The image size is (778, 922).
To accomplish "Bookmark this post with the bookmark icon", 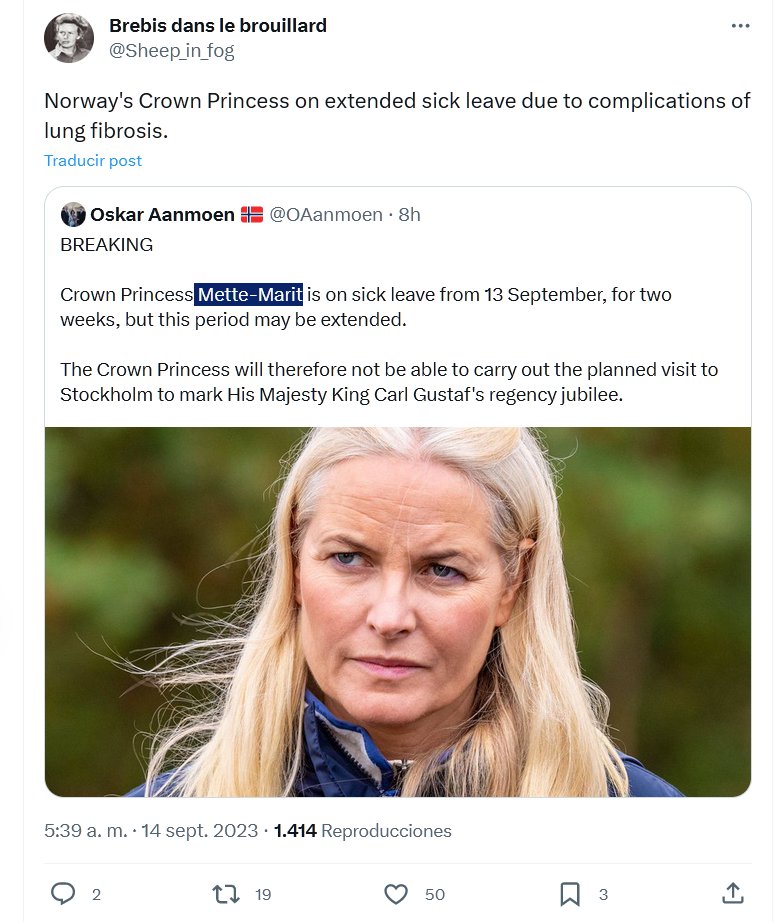I will (x=570, y=893).
